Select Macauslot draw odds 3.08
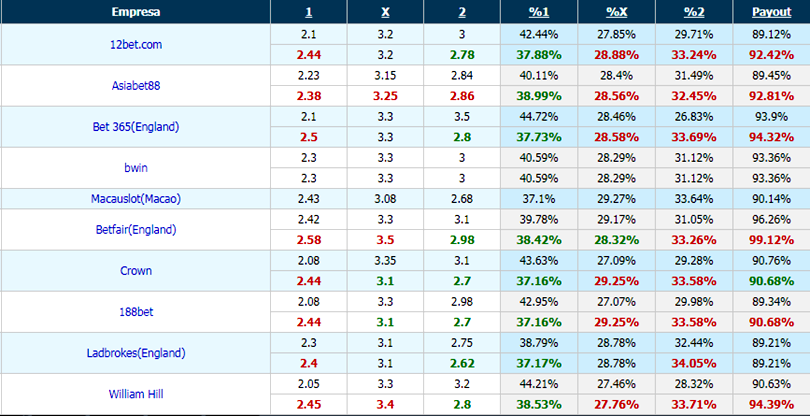Viewport: 810px width, 416px height. pyautogui.click(x=385, y=199)
